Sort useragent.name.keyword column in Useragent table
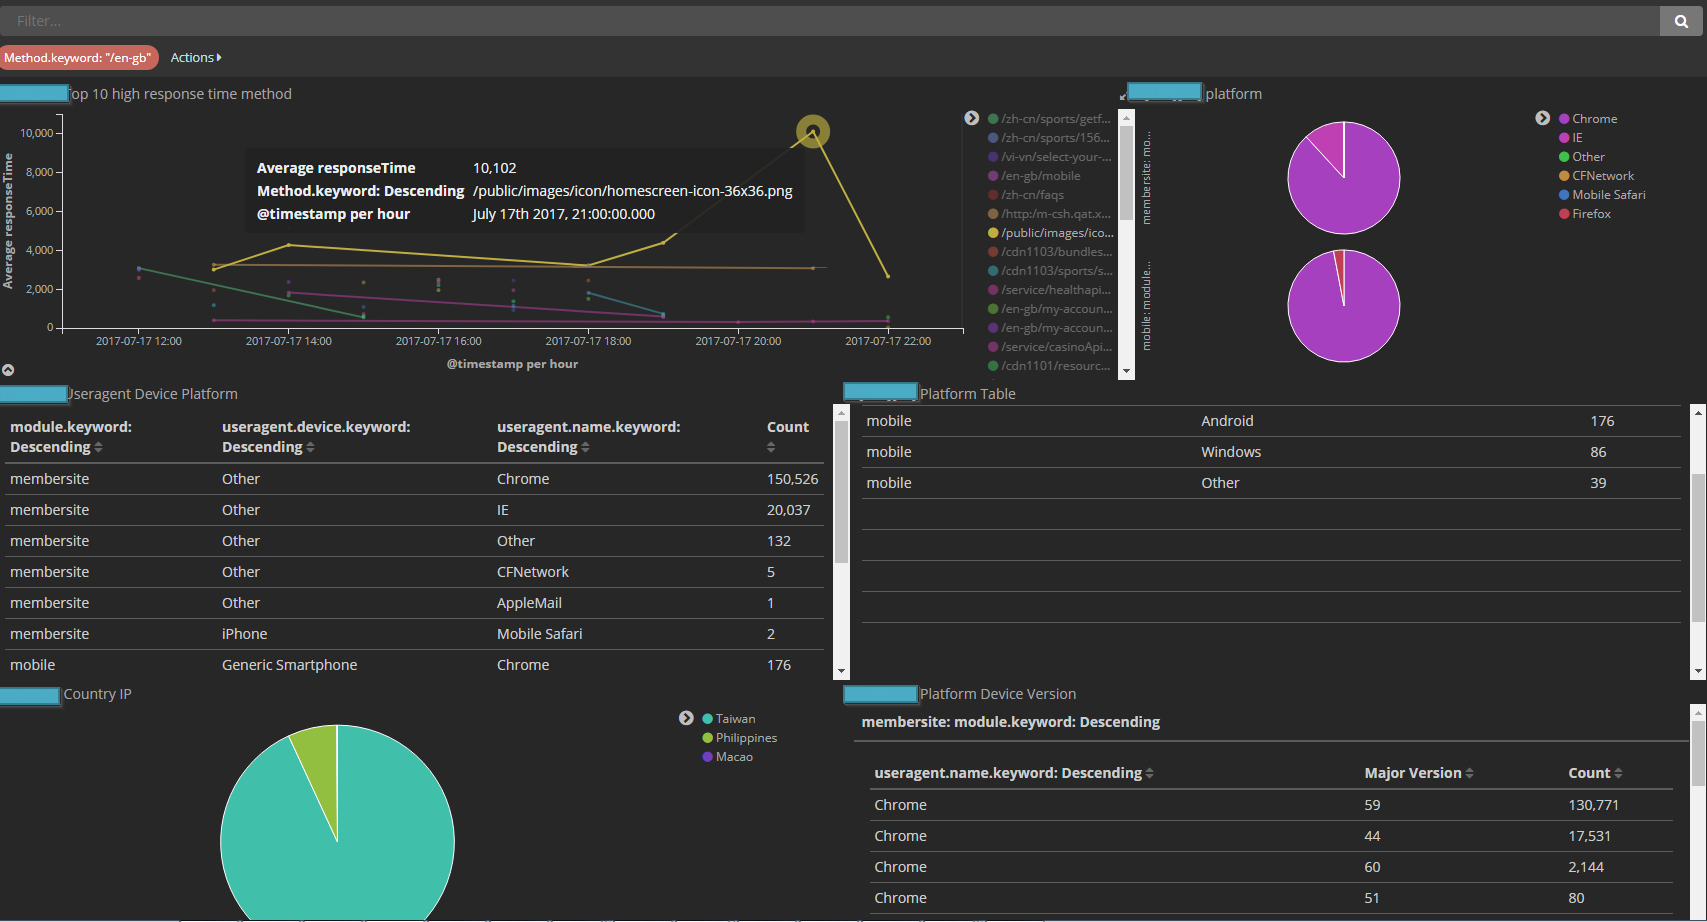Viewport: 1707px width, 922px height. pyautogui.click(x=585, y=448)
